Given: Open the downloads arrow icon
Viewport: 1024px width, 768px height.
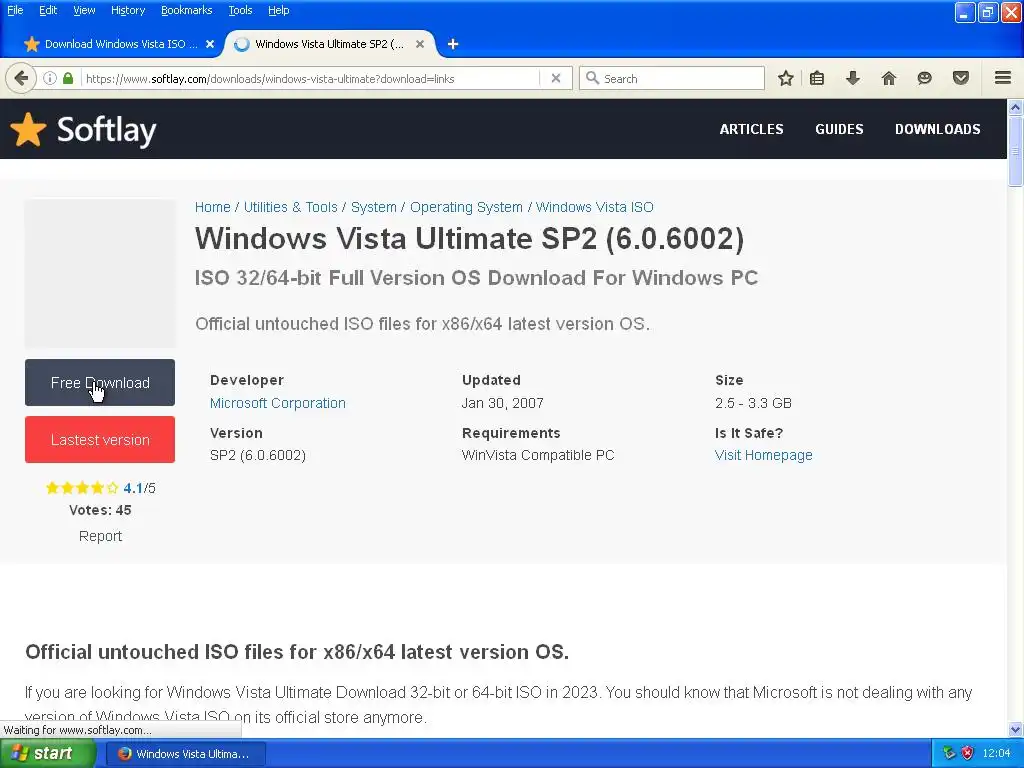Looking at the screenshot, I should (852, 78).
